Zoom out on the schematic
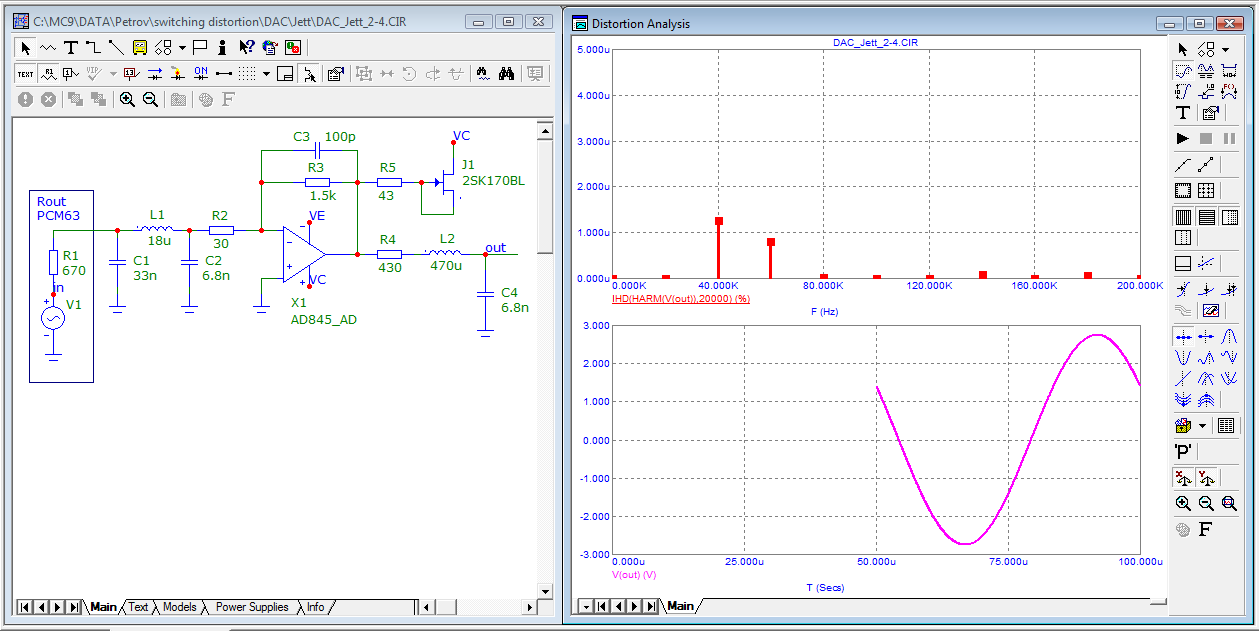 150,99
